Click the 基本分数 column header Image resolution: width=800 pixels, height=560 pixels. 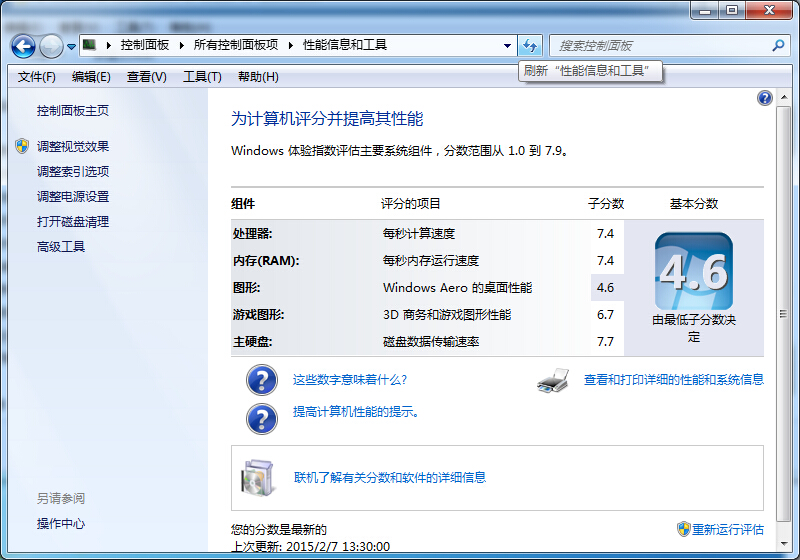click(694, 204)
